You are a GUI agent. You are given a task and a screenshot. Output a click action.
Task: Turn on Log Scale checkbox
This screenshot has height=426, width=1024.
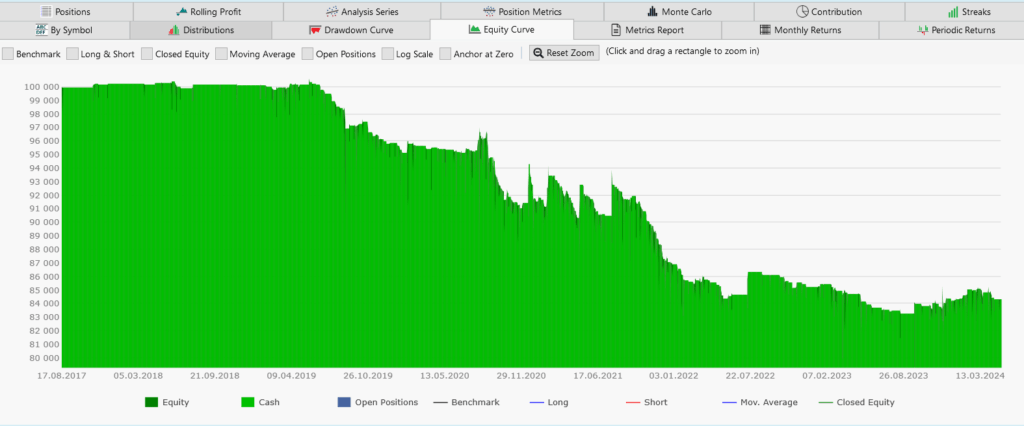coord(388,54)
